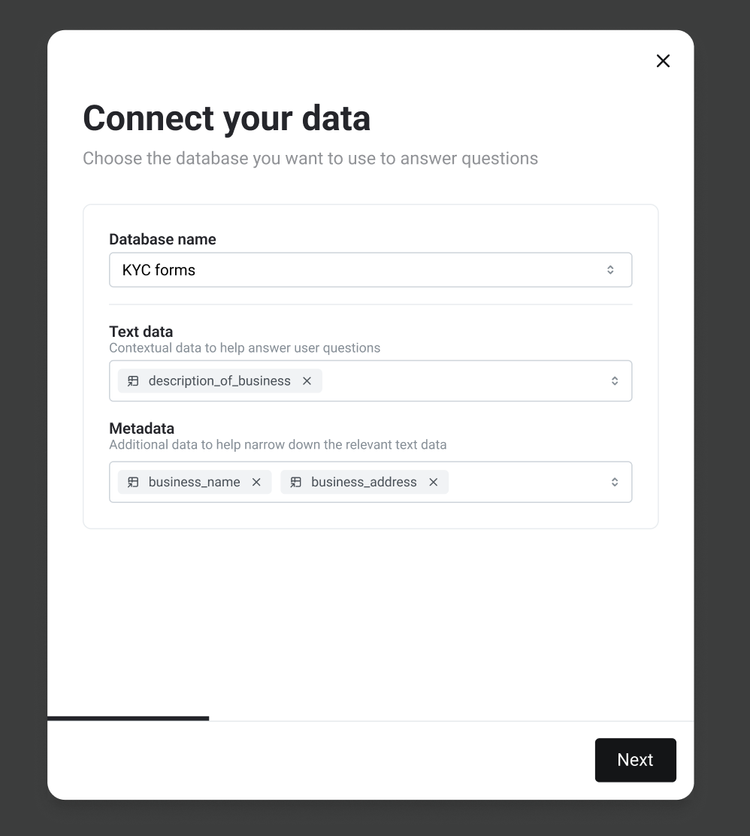Viewport: 750px width, 836px height.
Task: Click the Metadata field label
Action: tap(141, 428)
